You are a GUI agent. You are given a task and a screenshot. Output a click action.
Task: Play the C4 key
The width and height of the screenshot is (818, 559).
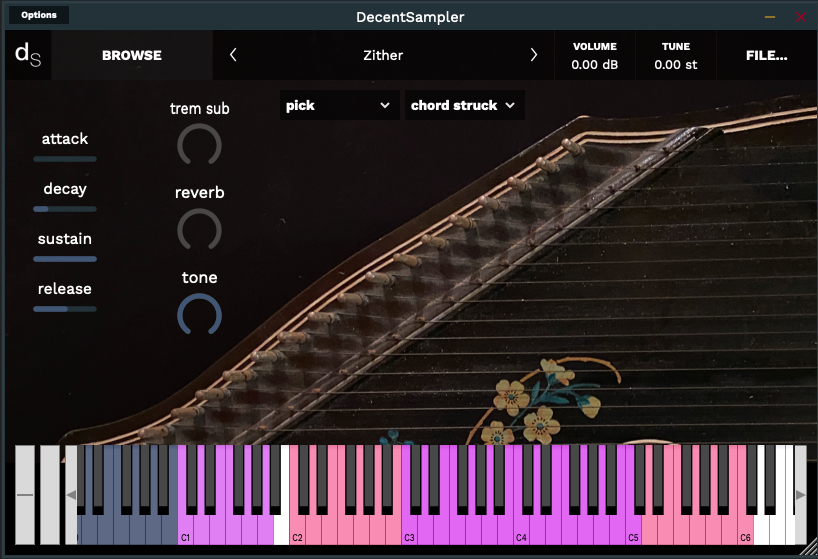click(x=521, y=528)
